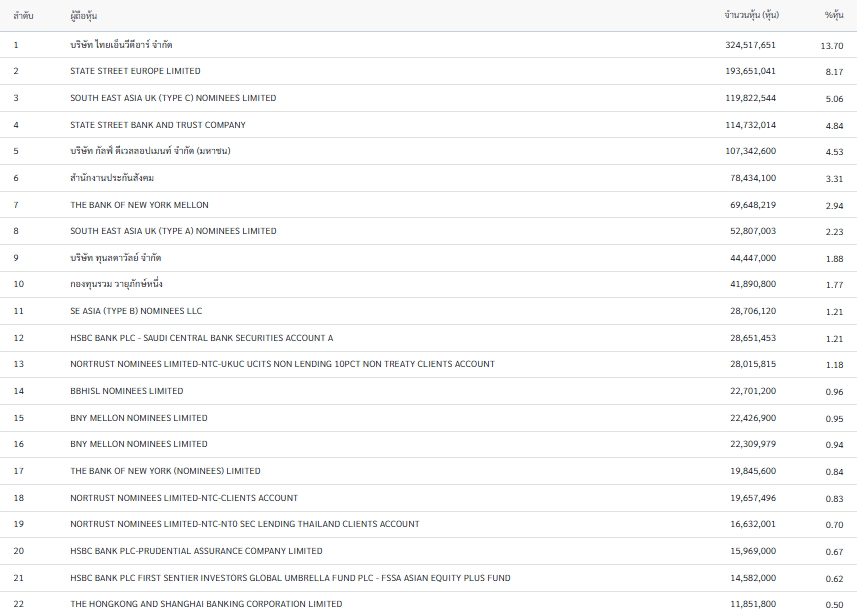
Task: Click THE BANK OF NEW YORK MELLON
Action: (139, 205)
